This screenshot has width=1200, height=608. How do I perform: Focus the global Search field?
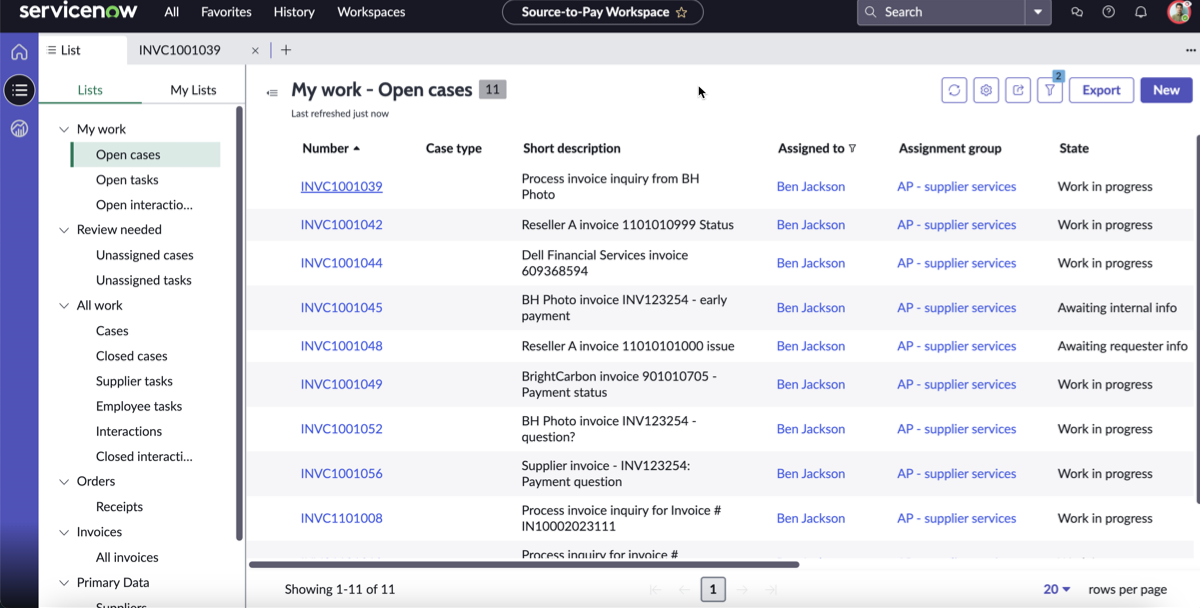pos(941,12)
